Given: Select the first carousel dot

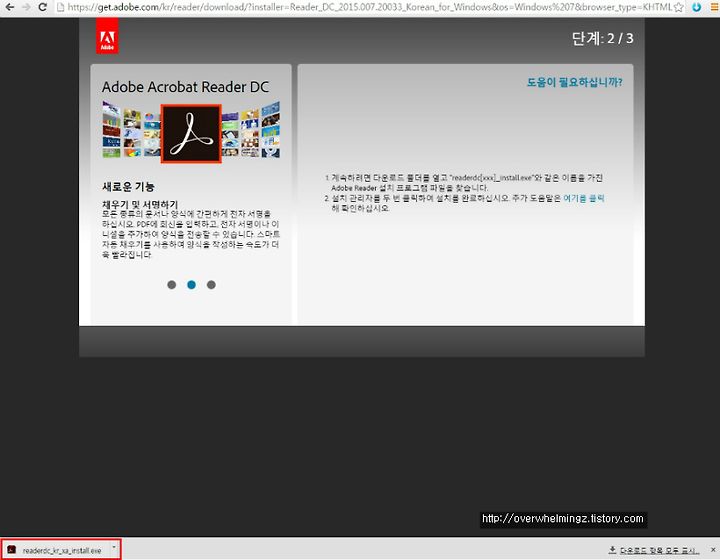Looking at the screenshot, I should [172, 285].
